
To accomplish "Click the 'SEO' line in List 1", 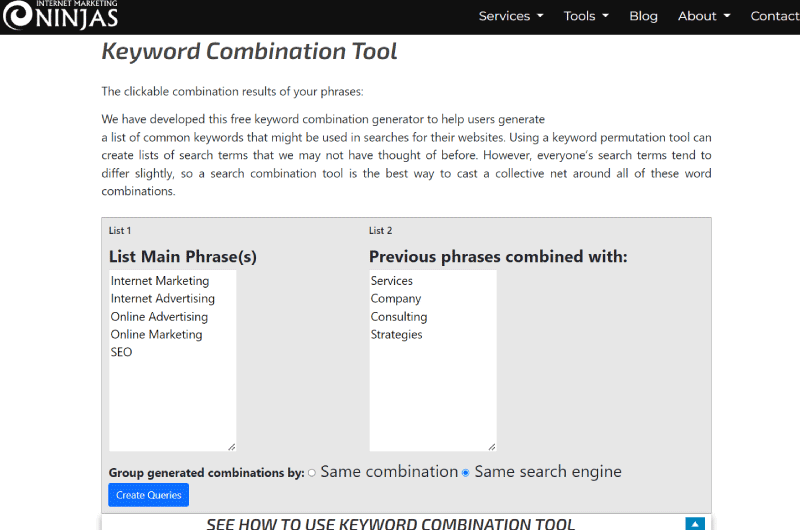I will 121,352.
